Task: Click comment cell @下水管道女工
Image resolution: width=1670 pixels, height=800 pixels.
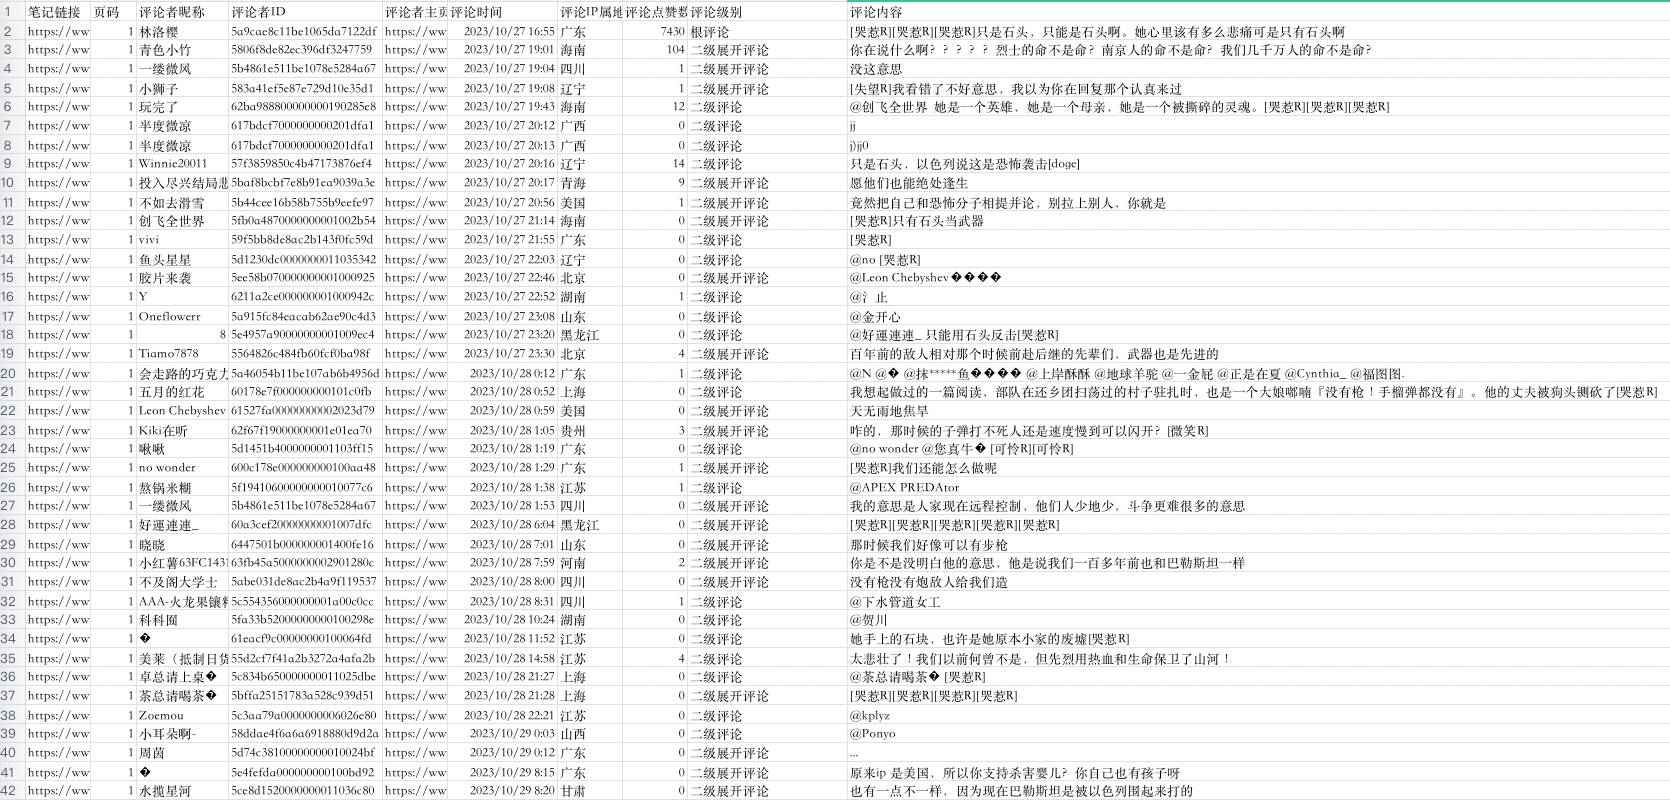Action: 1258,601
